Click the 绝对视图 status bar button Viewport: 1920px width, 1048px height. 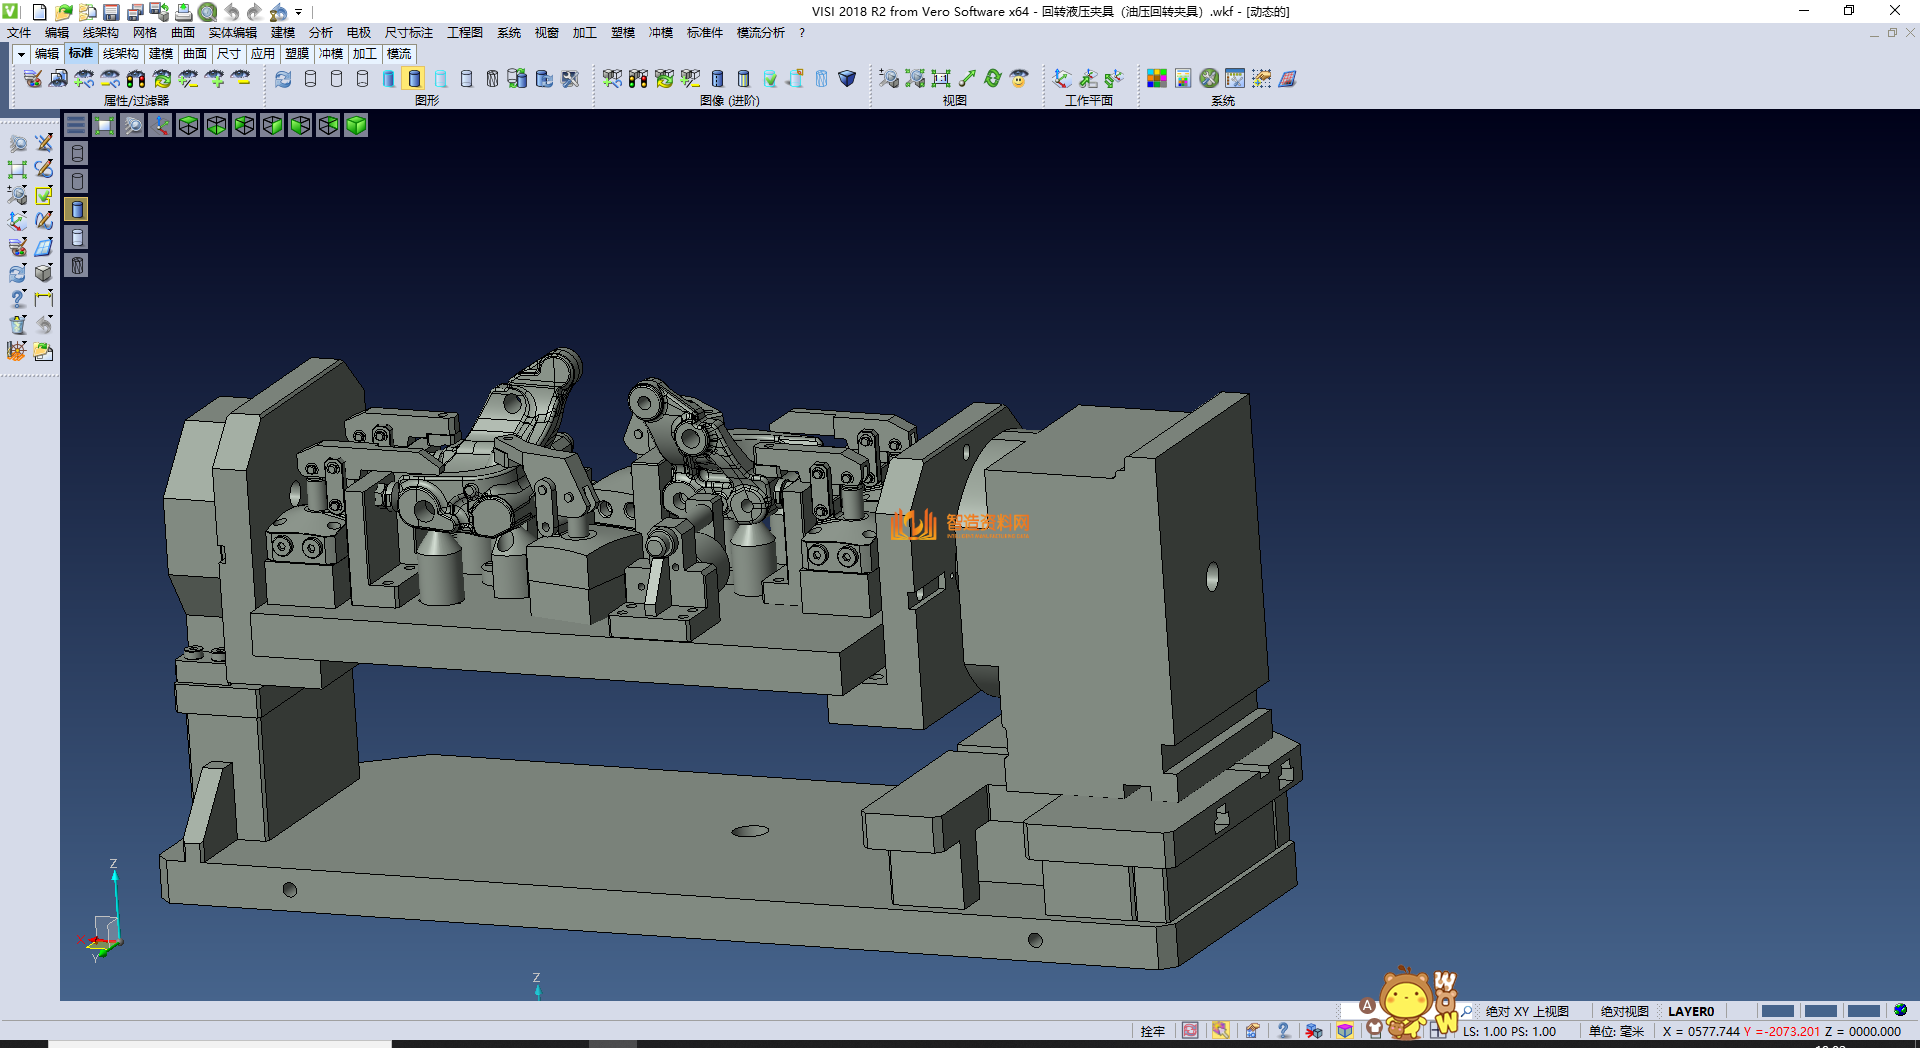click(x=1624, y=1011)
